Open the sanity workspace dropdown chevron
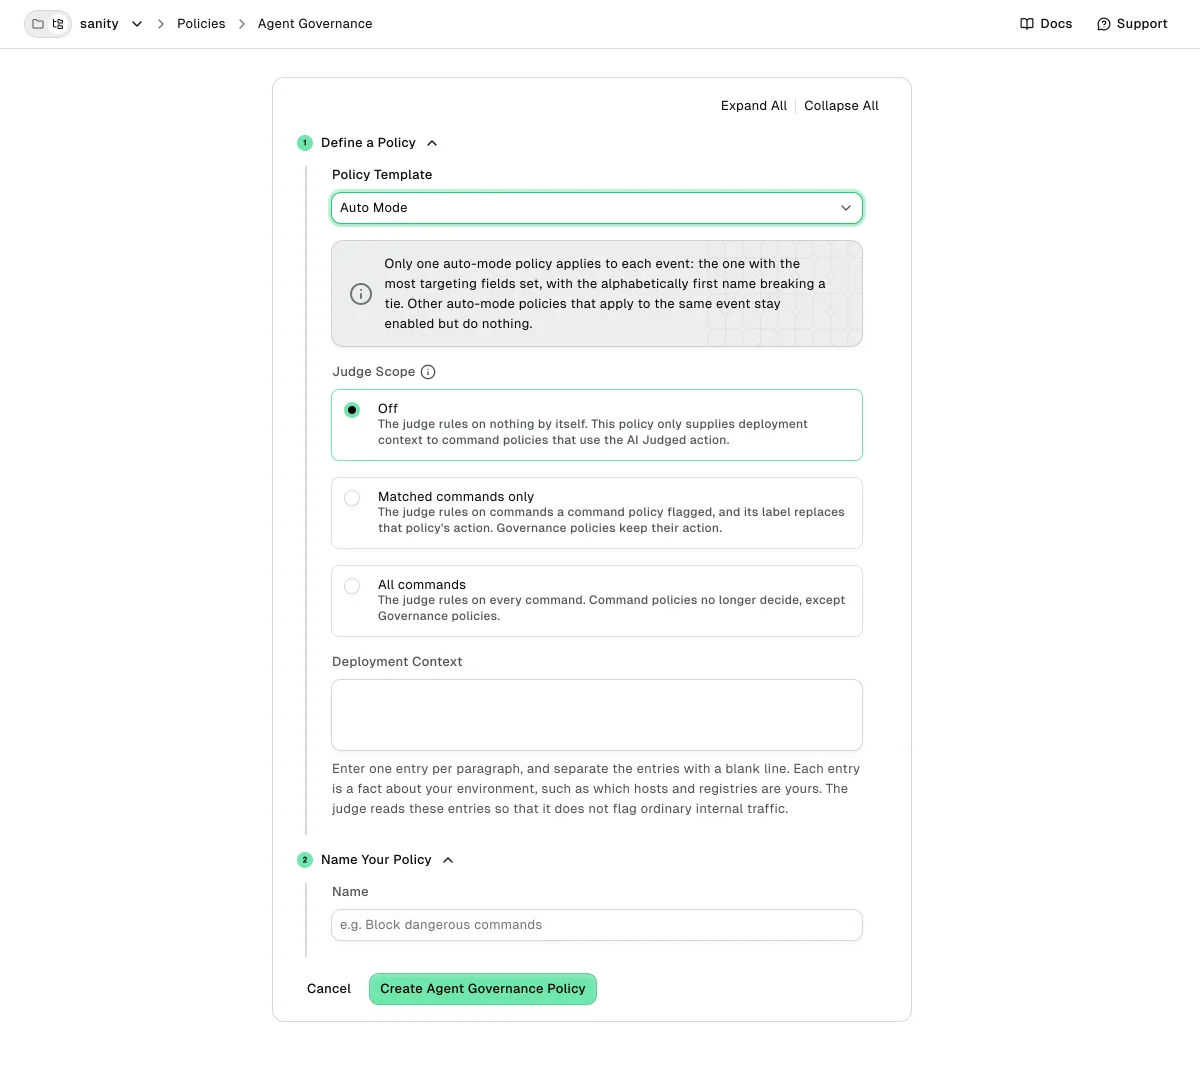 (137, 24)
